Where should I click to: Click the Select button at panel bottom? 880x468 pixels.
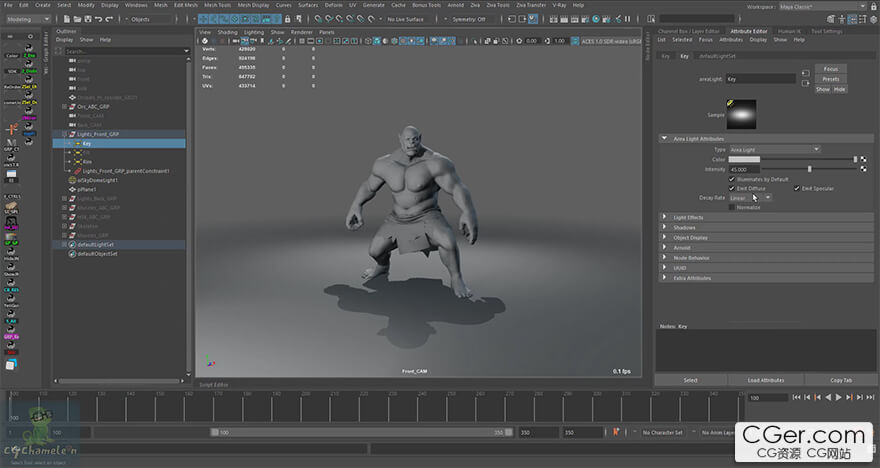pos(690,380)
